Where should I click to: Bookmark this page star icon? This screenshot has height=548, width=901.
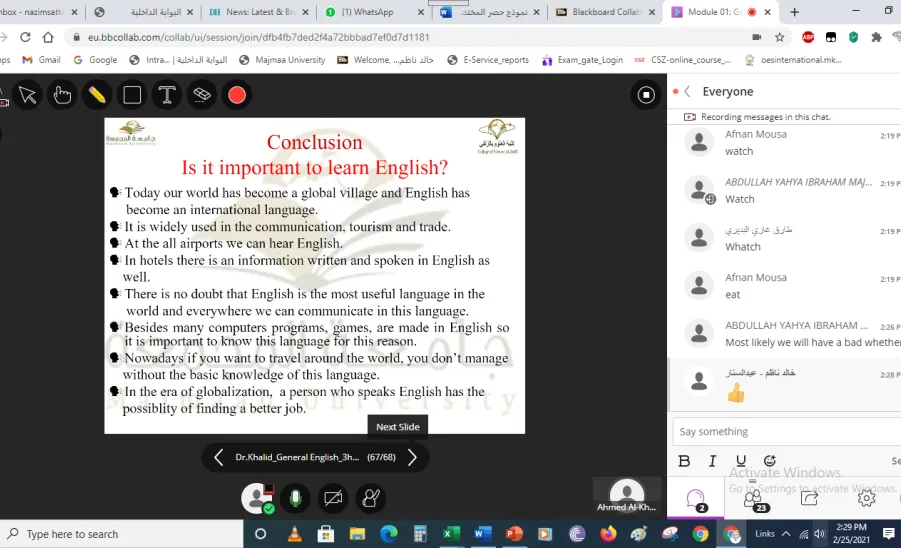pos(779,37)
